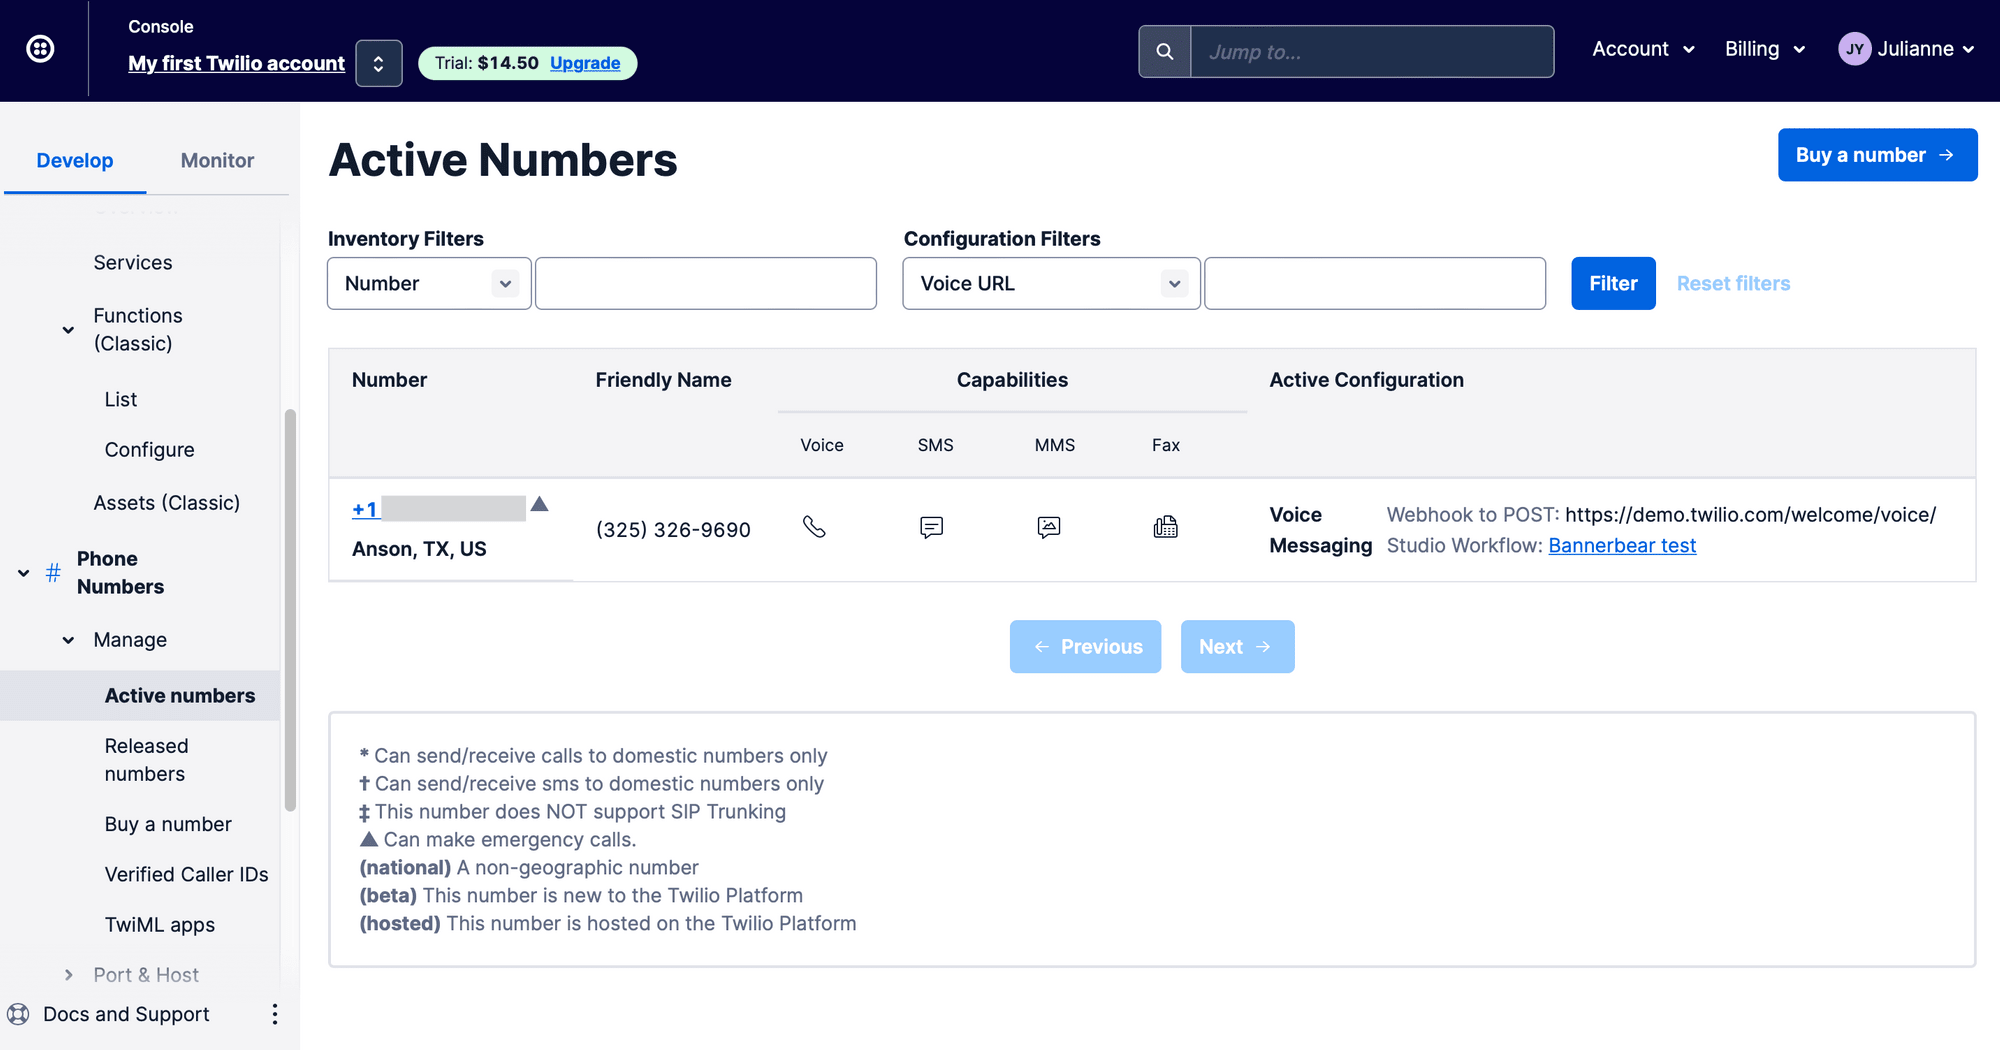Click the Docs and Support lifebuoy icon
2000x1050 pixels.
(x=18, y=1014)
